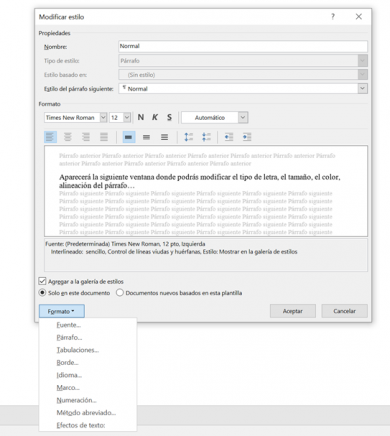Set double line spacing
The width and height of the screenshot is (390, 436).
pyautogui.click(x=164, y=137)
